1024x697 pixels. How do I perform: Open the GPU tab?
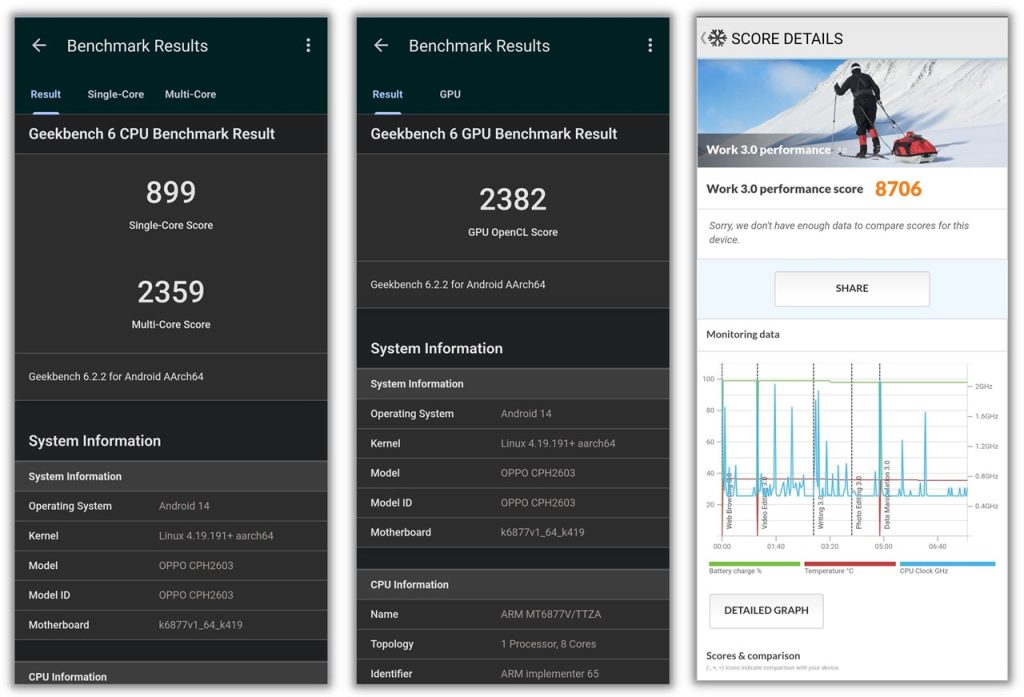[x=450, y=94]
